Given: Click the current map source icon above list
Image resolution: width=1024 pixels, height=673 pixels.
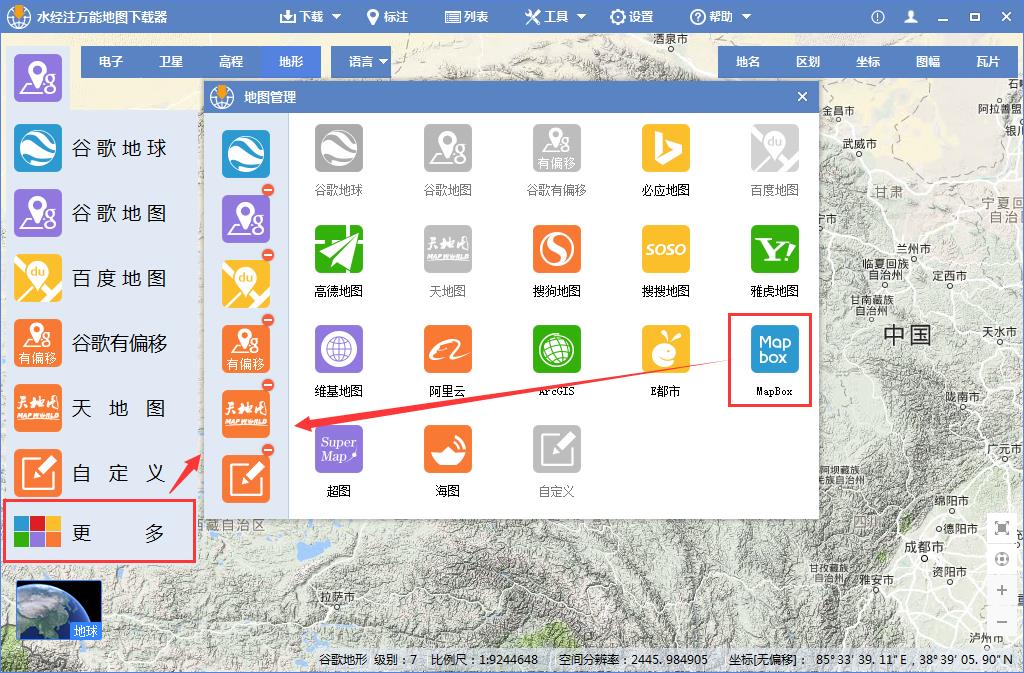Looking at the screenshot, I should pos(38,78).
